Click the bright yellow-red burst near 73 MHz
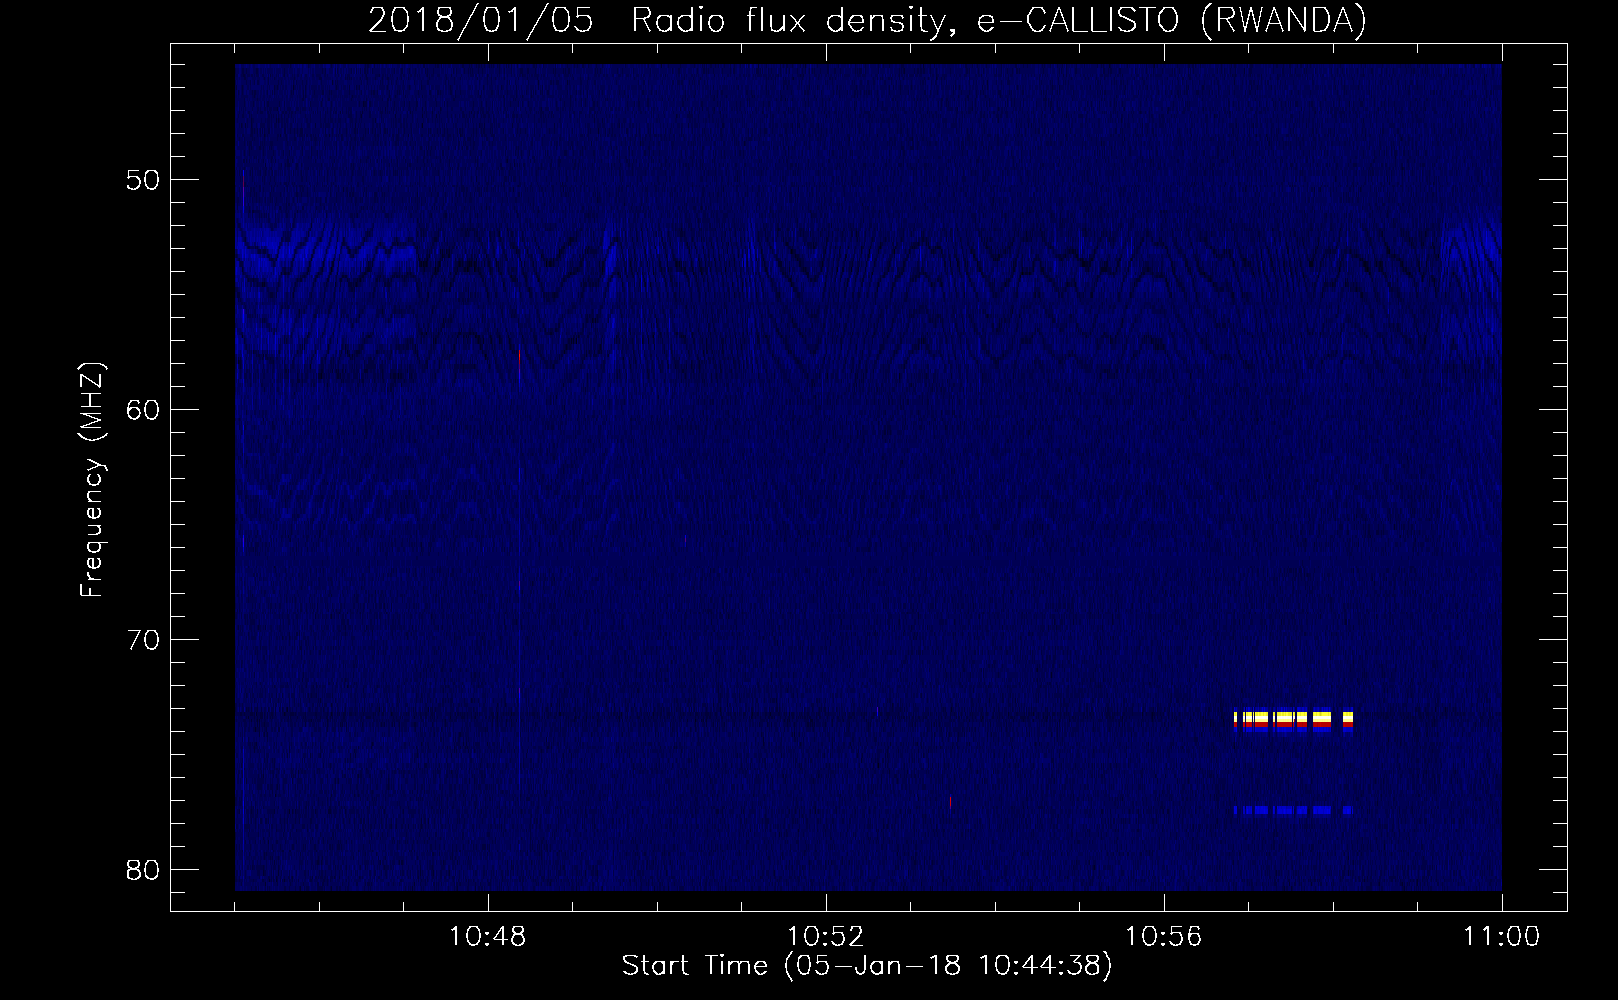This screenshot has height=1000, width=1618. click(1294, 721)
